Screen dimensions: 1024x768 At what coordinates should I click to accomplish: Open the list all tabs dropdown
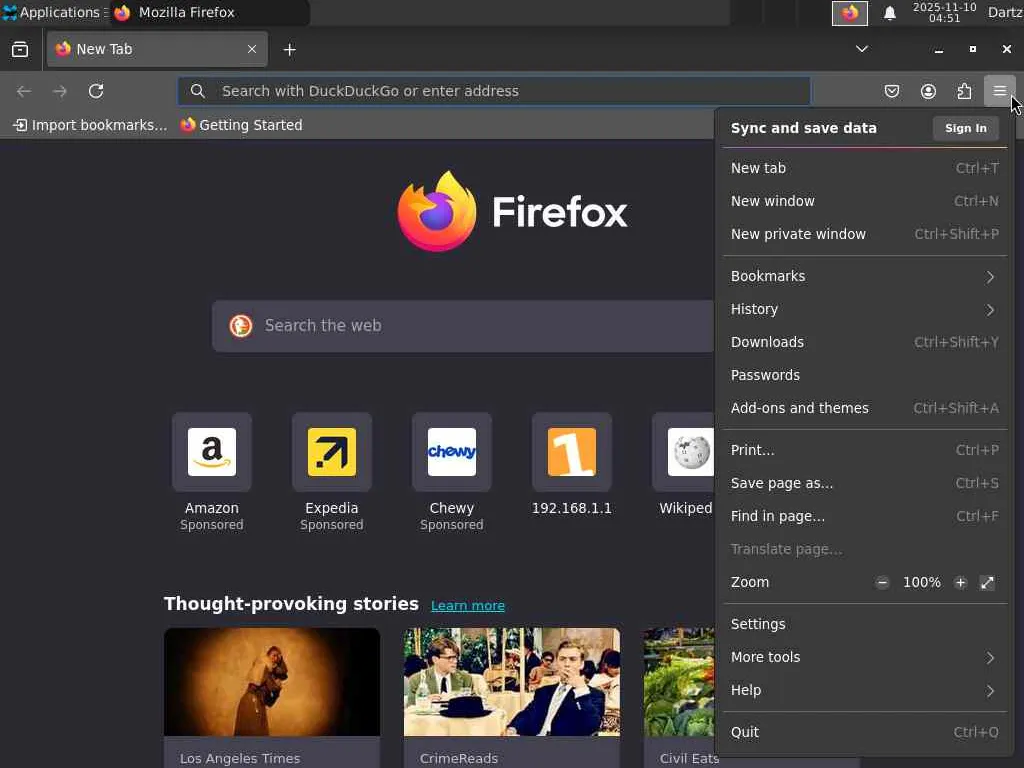point(861,49)
